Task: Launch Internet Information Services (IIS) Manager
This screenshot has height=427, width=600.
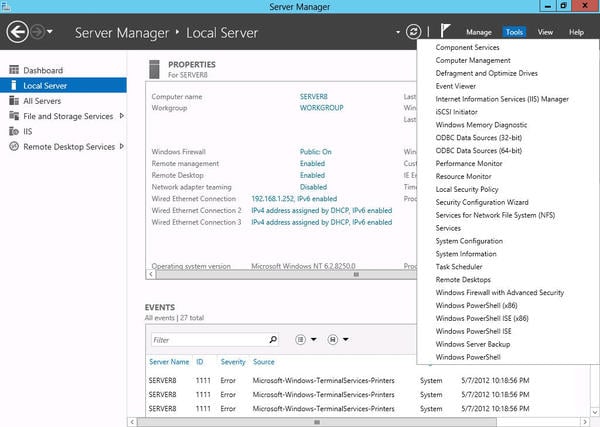Action: pyautogui.click(x=502, y=99)
